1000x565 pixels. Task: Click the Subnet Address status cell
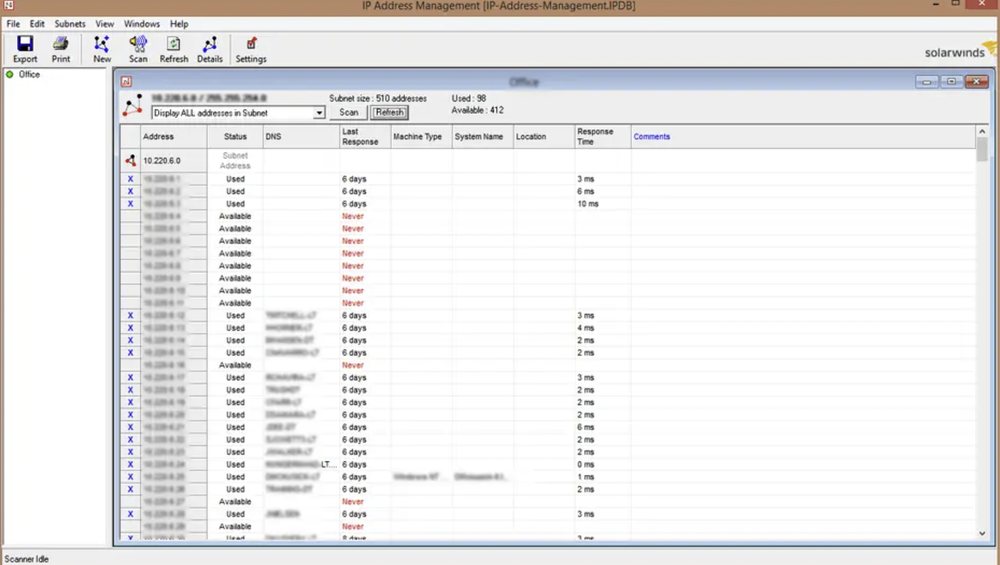click(235, 161)
